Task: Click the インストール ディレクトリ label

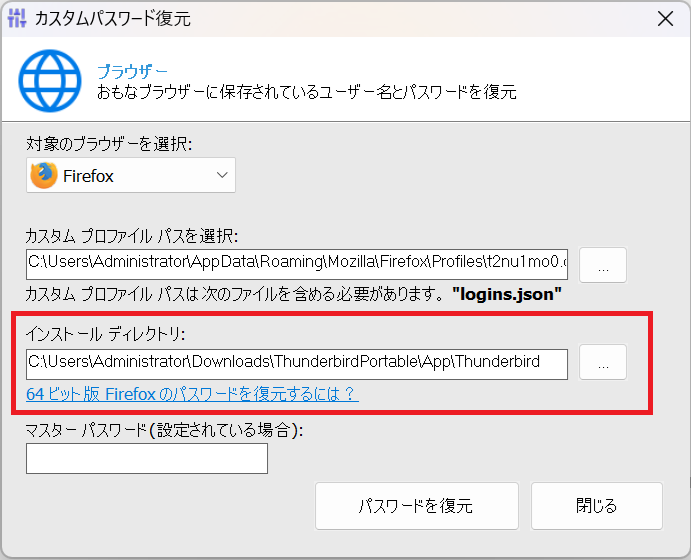Action: (x=105, y=334)
